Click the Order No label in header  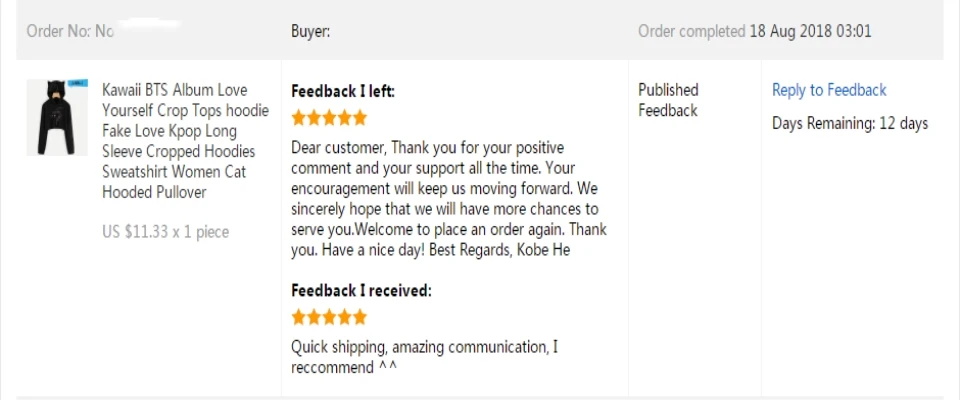click(x=59, y=31)
